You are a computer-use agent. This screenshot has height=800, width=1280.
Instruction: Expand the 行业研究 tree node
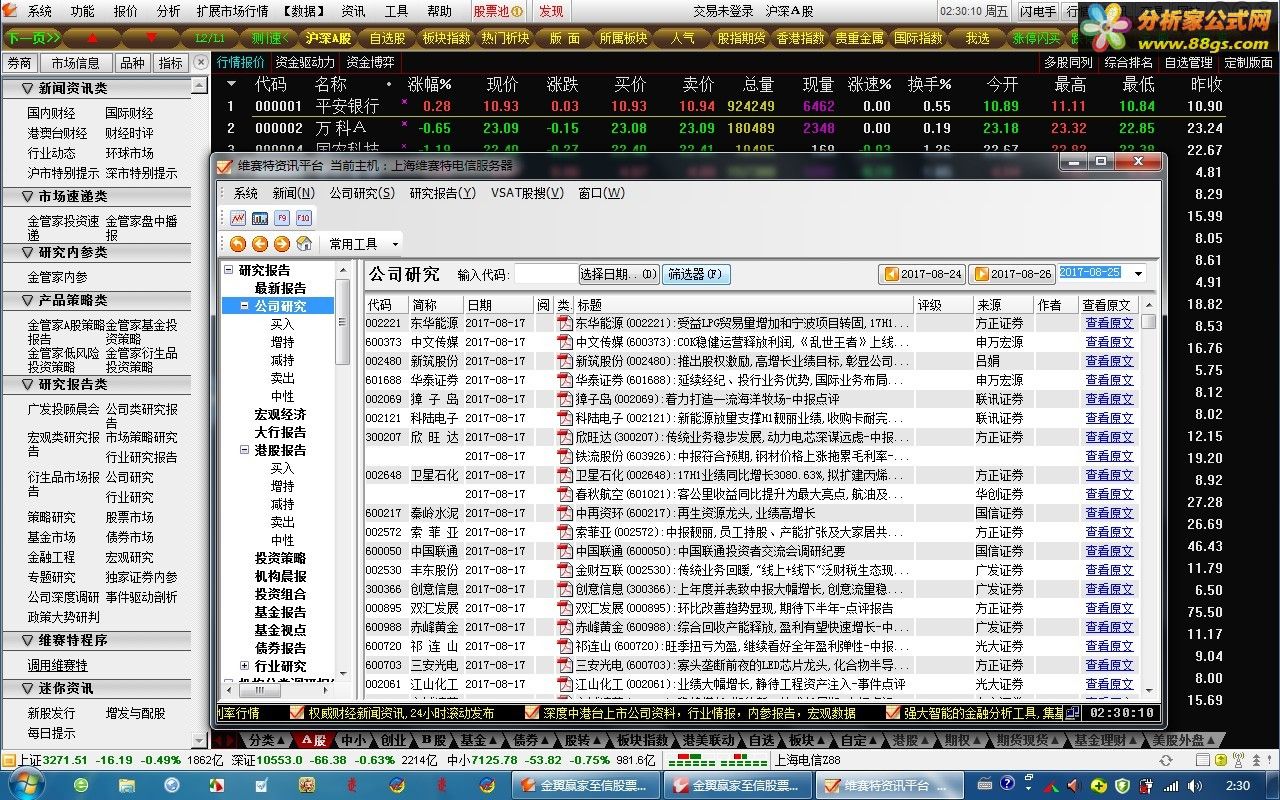coord(245,666)
